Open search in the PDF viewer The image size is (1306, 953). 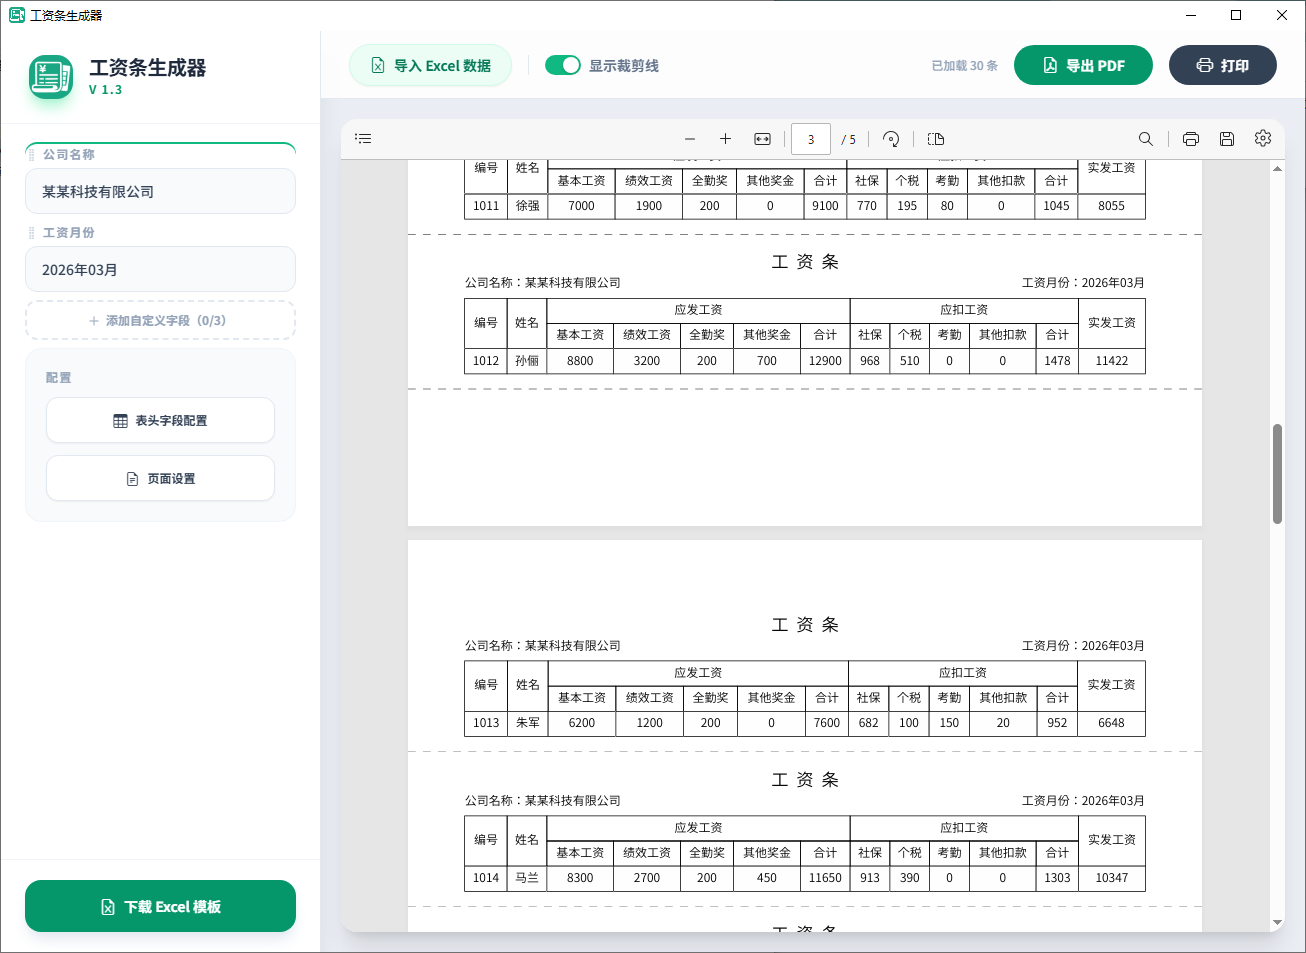click(x=1146, y=139)
